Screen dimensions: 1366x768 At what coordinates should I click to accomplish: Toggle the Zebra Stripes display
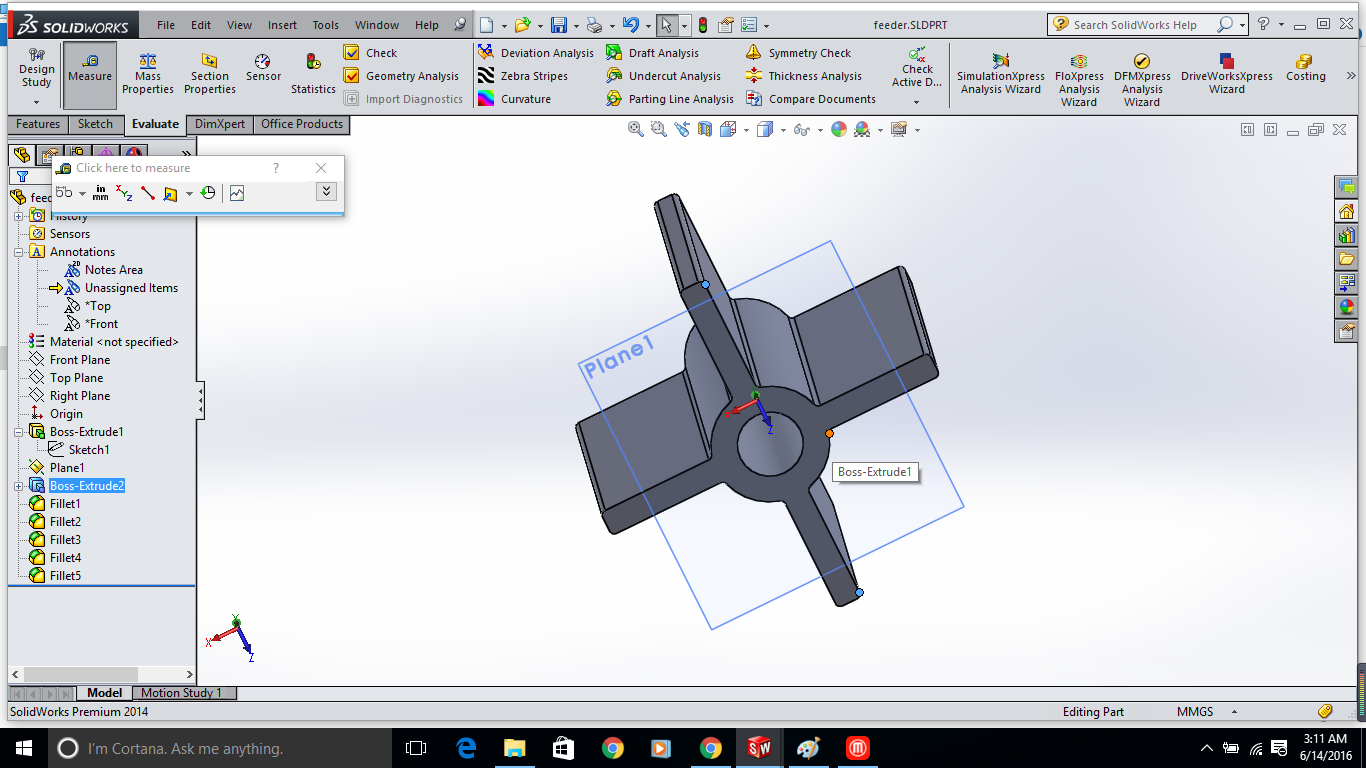(523, 76)
